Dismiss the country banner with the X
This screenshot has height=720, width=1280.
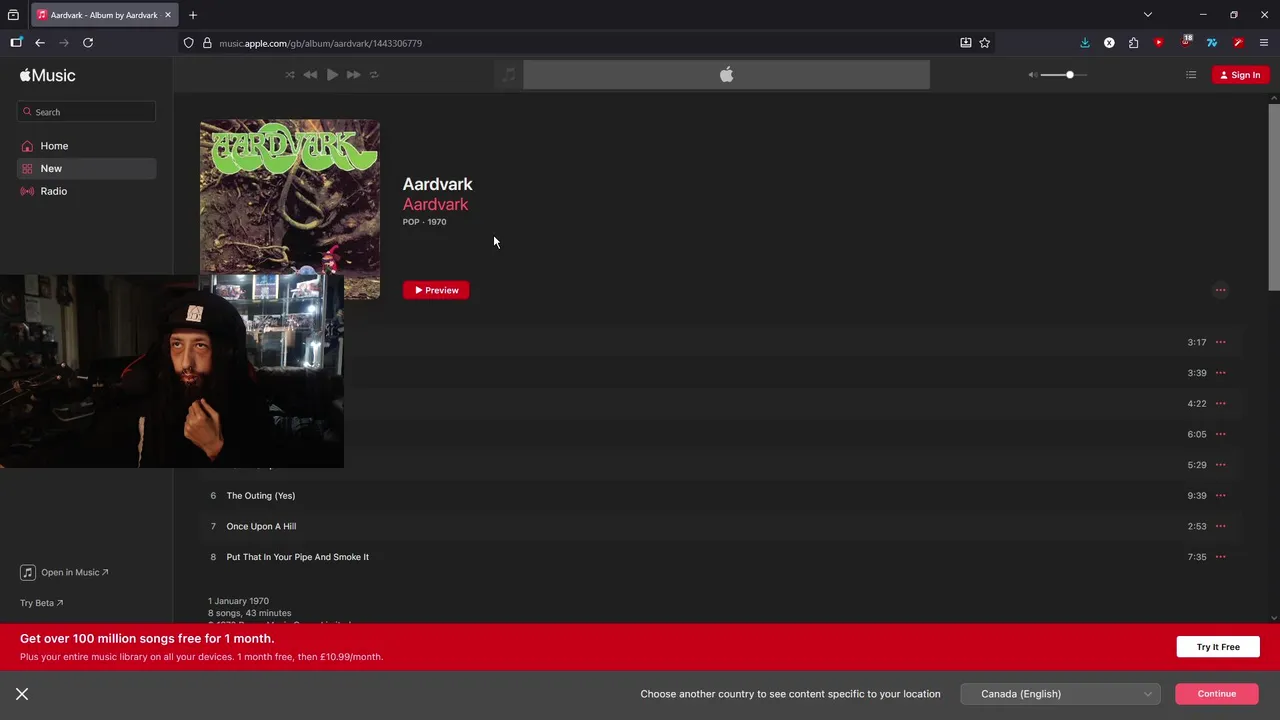tap(22, 694)
